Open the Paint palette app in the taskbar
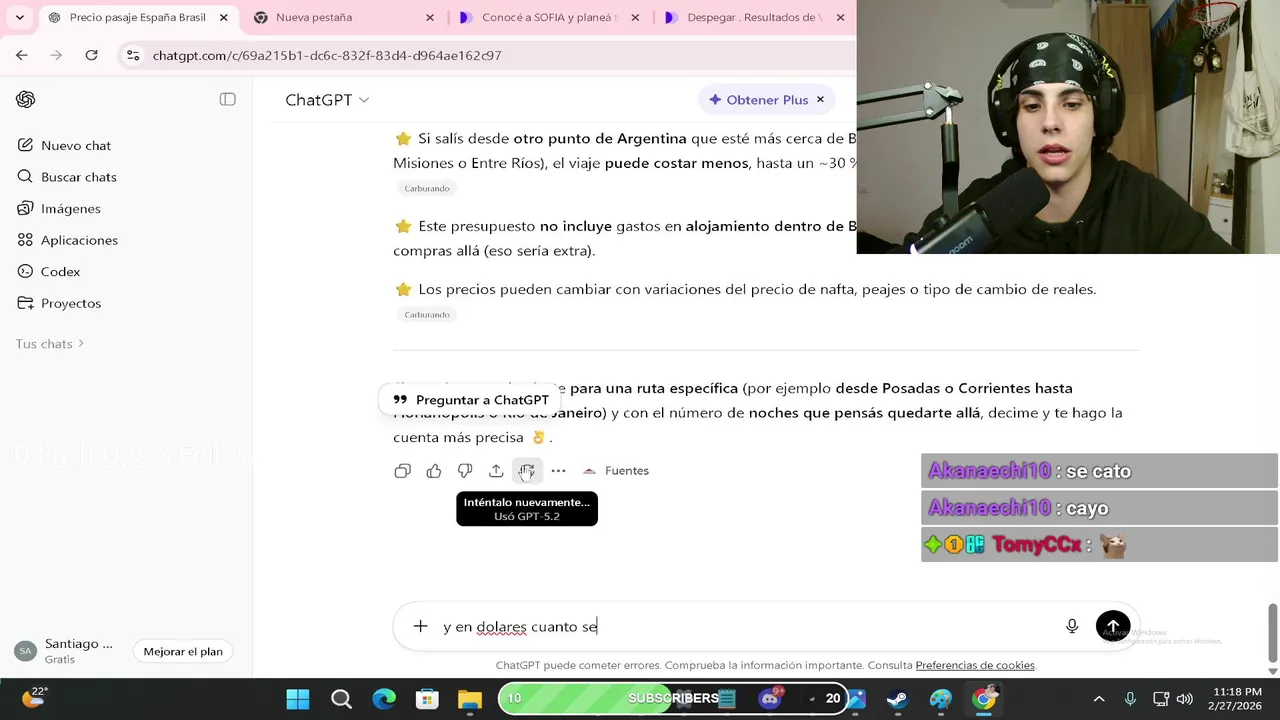This screenshot has width=1280, height=720. tap(941, 699)
